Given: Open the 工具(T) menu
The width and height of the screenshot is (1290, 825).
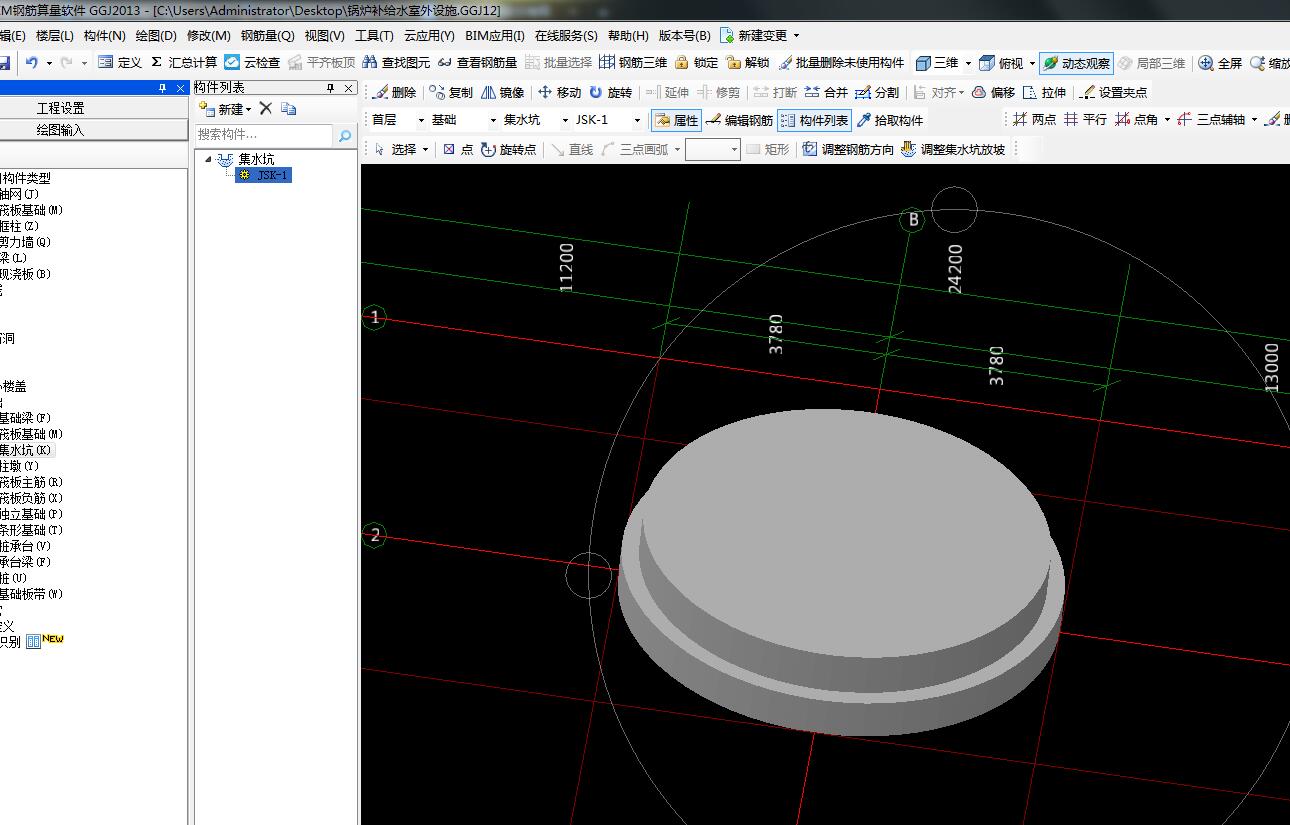Looking at the screenshot, I should pos(374,35).
